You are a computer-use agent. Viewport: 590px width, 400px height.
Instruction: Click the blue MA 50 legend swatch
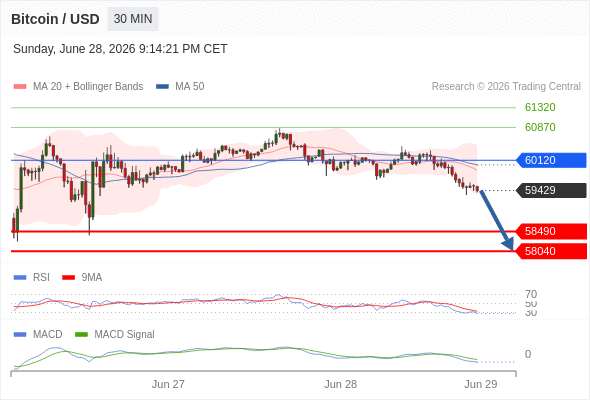162,87
